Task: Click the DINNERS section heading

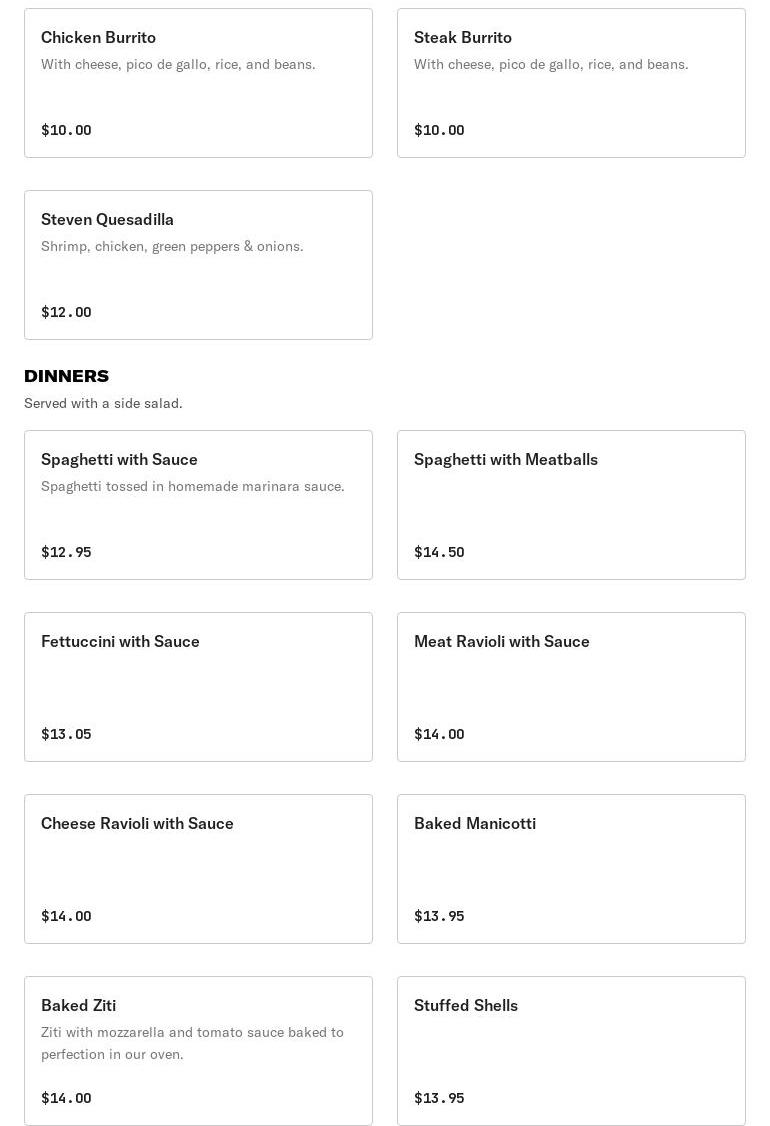Action: click(x=66, y=376)
